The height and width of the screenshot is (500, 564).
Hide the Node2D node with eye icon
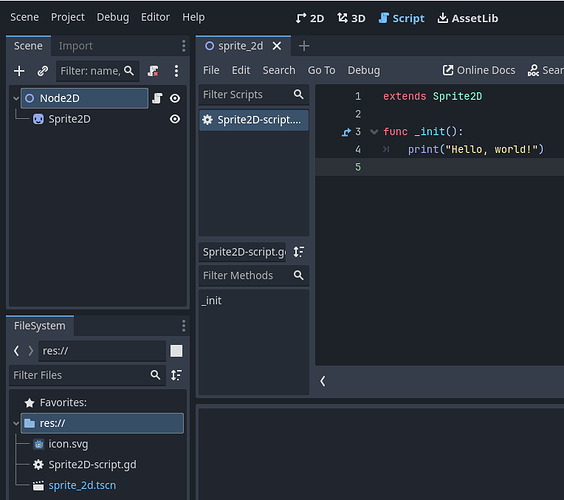pyautogui.click(x=175, y=98)
